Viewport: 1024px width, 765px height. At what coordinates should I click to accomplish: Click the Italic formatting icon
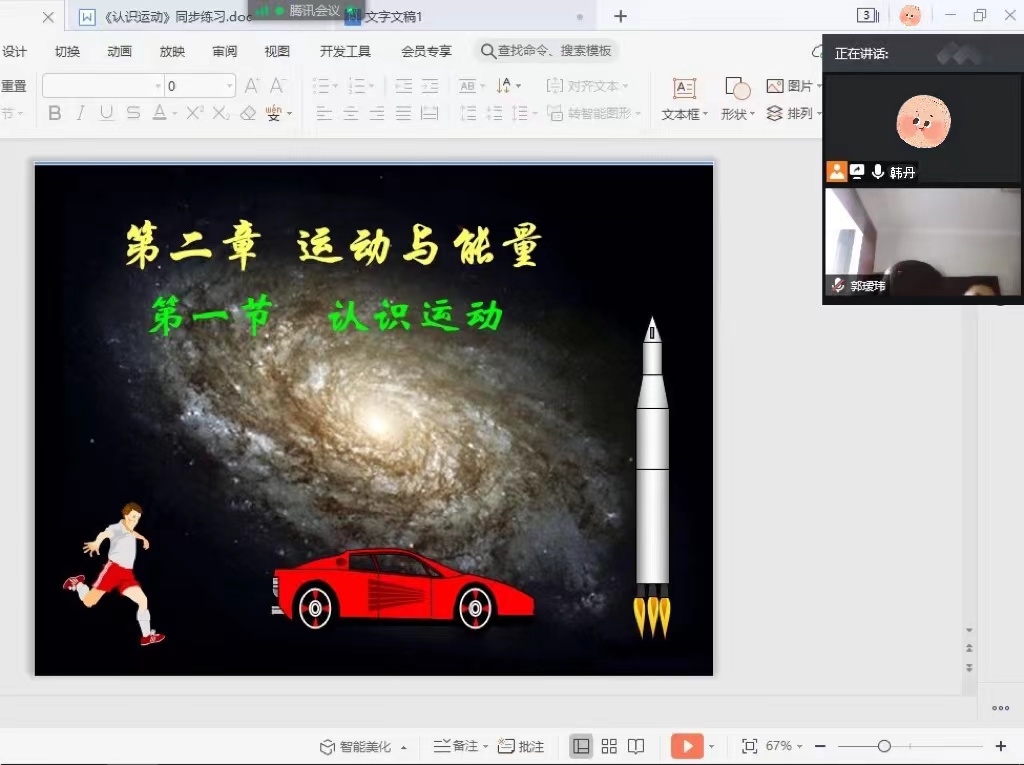click(x=80, y=113)
